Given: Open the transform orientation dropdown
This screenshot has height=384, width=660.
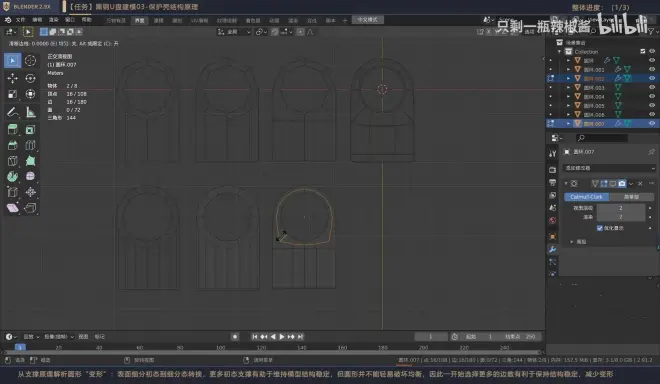Looking at the screenshot, I should 234,32.
